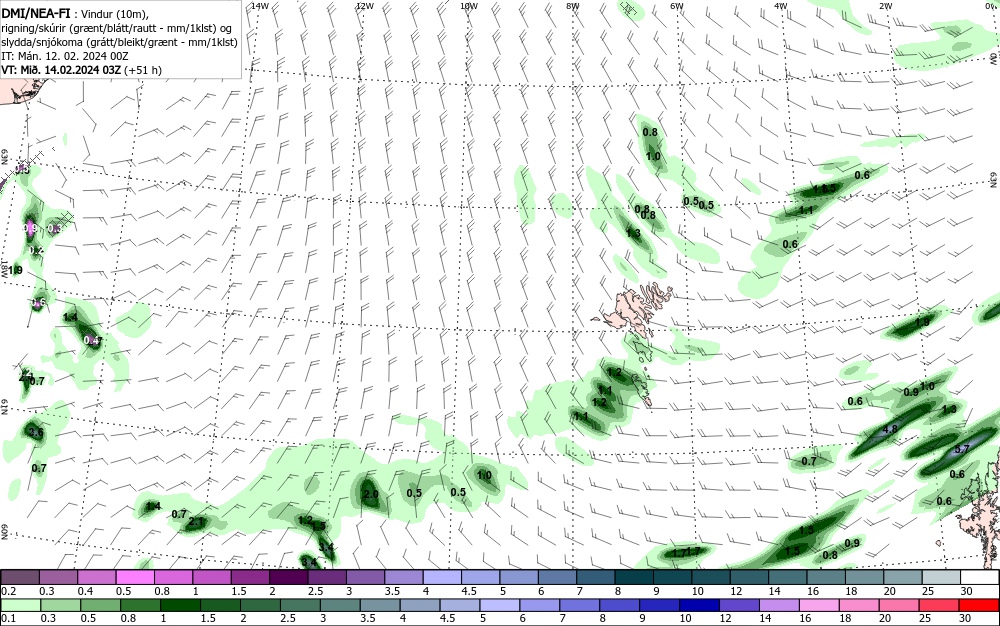Click the 6W longitude label
The height and width of the screenshot is (626, 1000).
click(x=677, y=6)
